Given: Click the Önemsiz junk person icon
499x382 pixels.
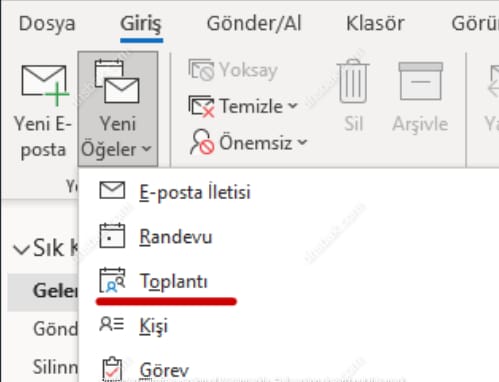Looking at the screenshot, I should pyautogui.click(x=202, y=142).
